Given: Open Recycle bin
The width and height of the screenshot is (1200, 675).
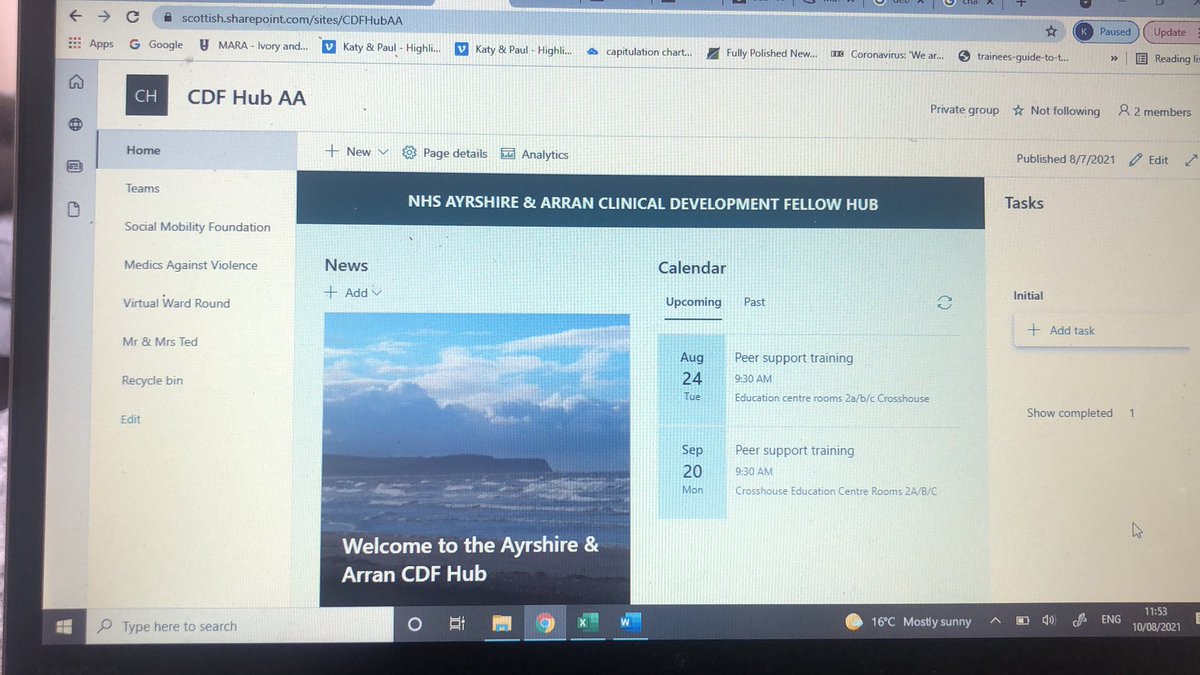Looking at the screenshot, I should (x=152, y=381).
